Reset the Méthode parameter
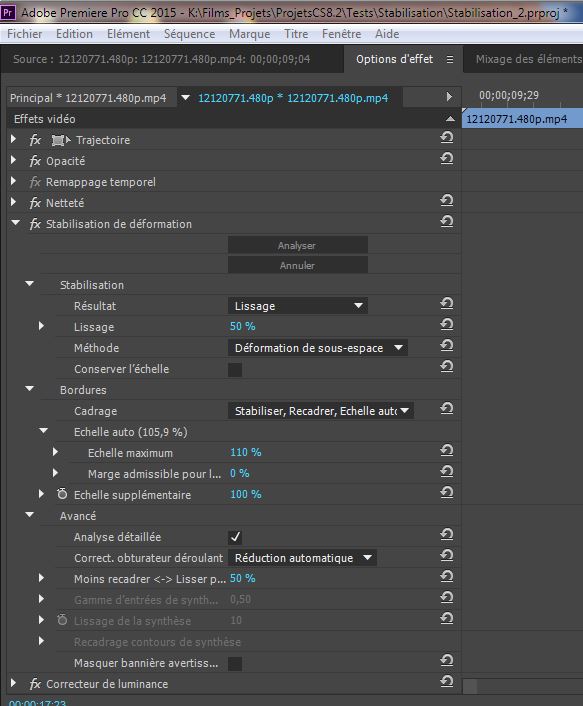583x706 pixels. tap(447, 345)
